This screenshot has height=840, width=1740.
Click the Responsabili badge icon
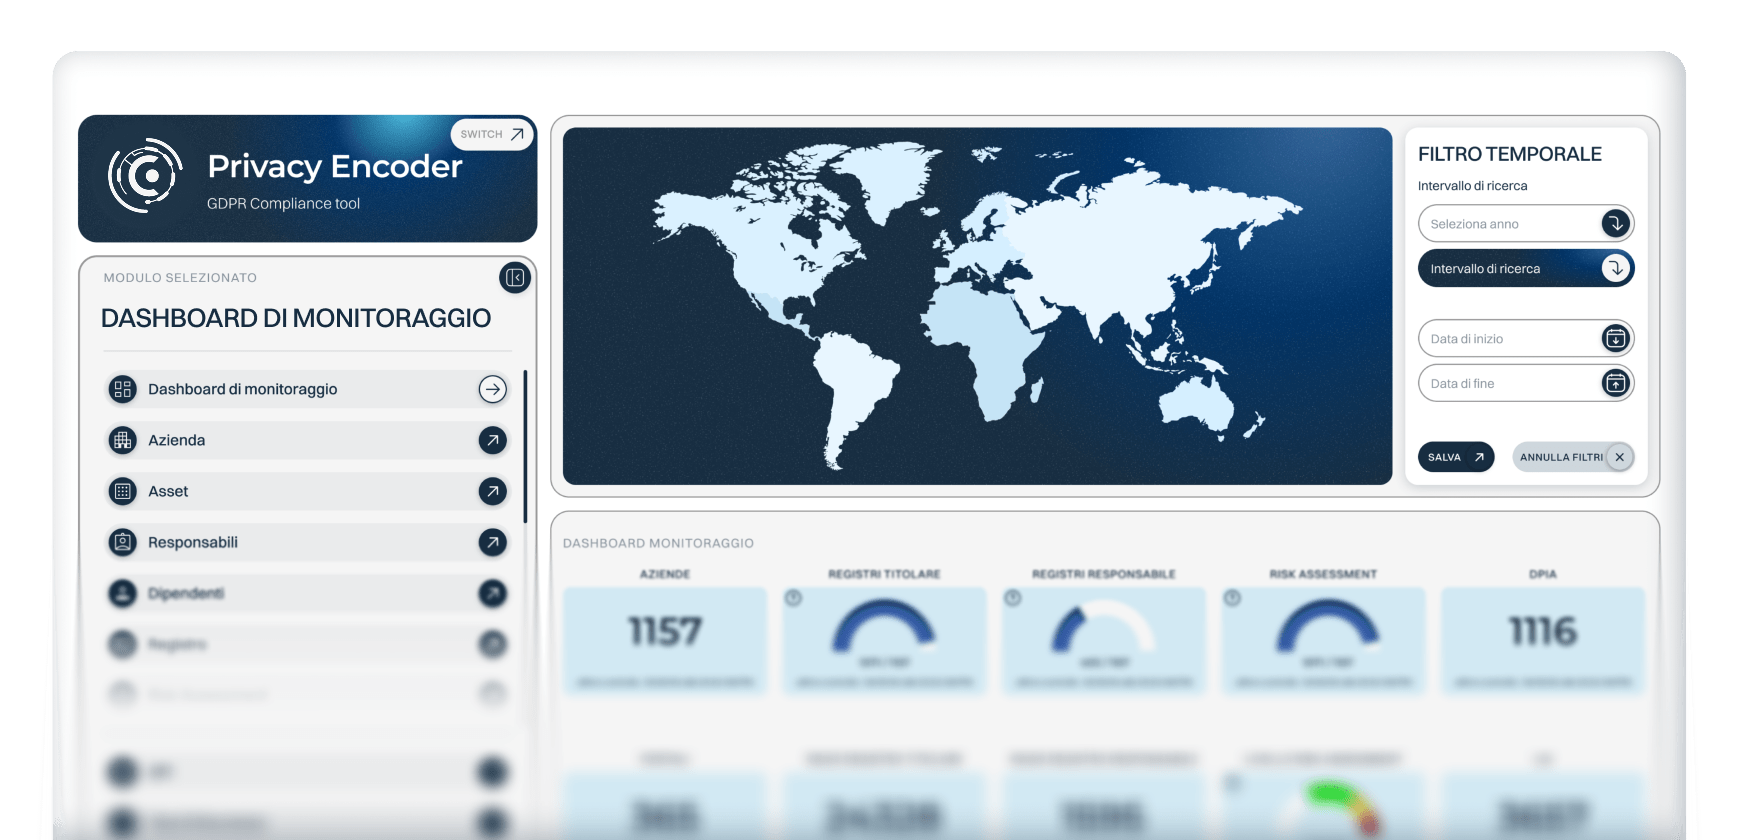[123, 542]
